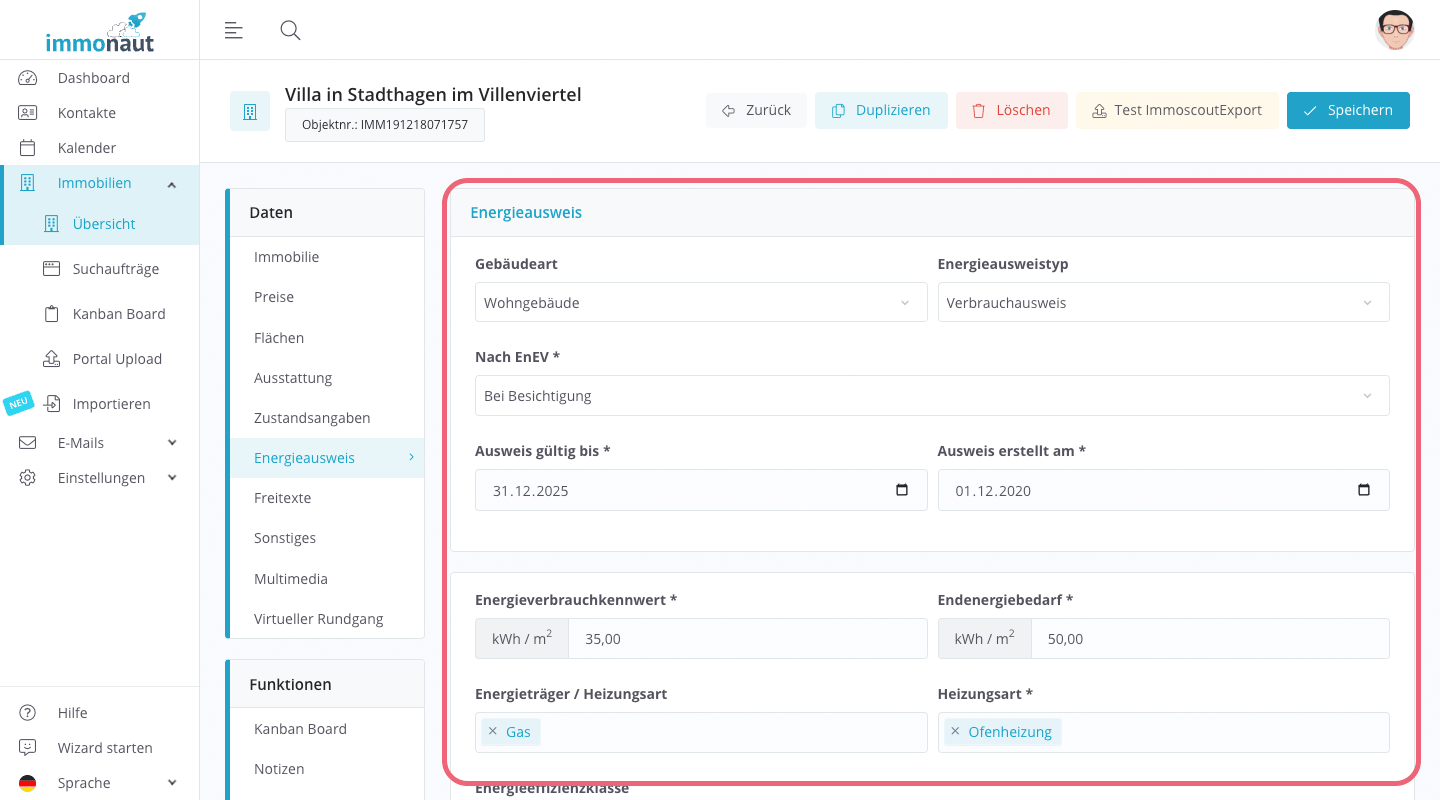
Task: Click the Zurück button
Action: (x=756, y=110)
